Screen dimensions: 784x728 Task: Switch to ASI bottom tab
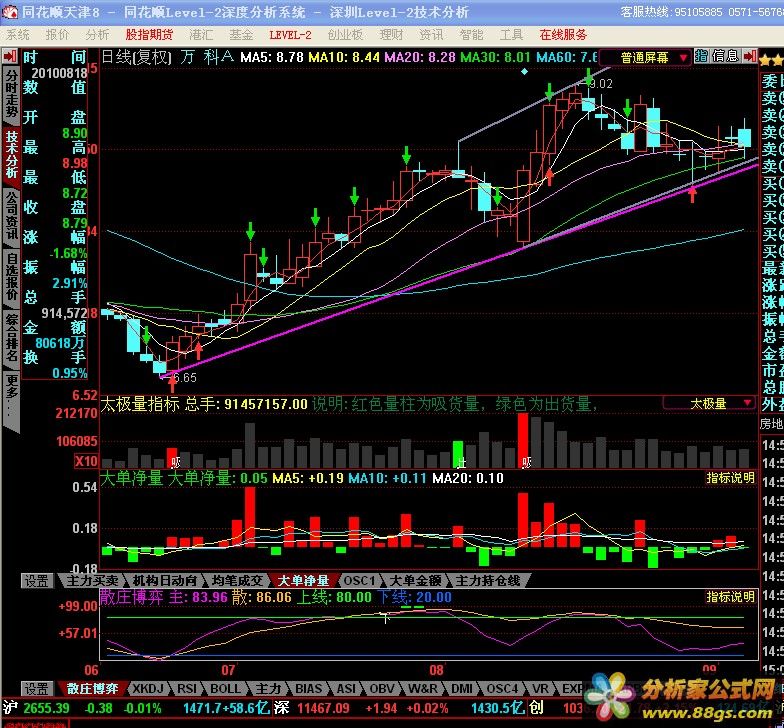(x=346, y=688)
